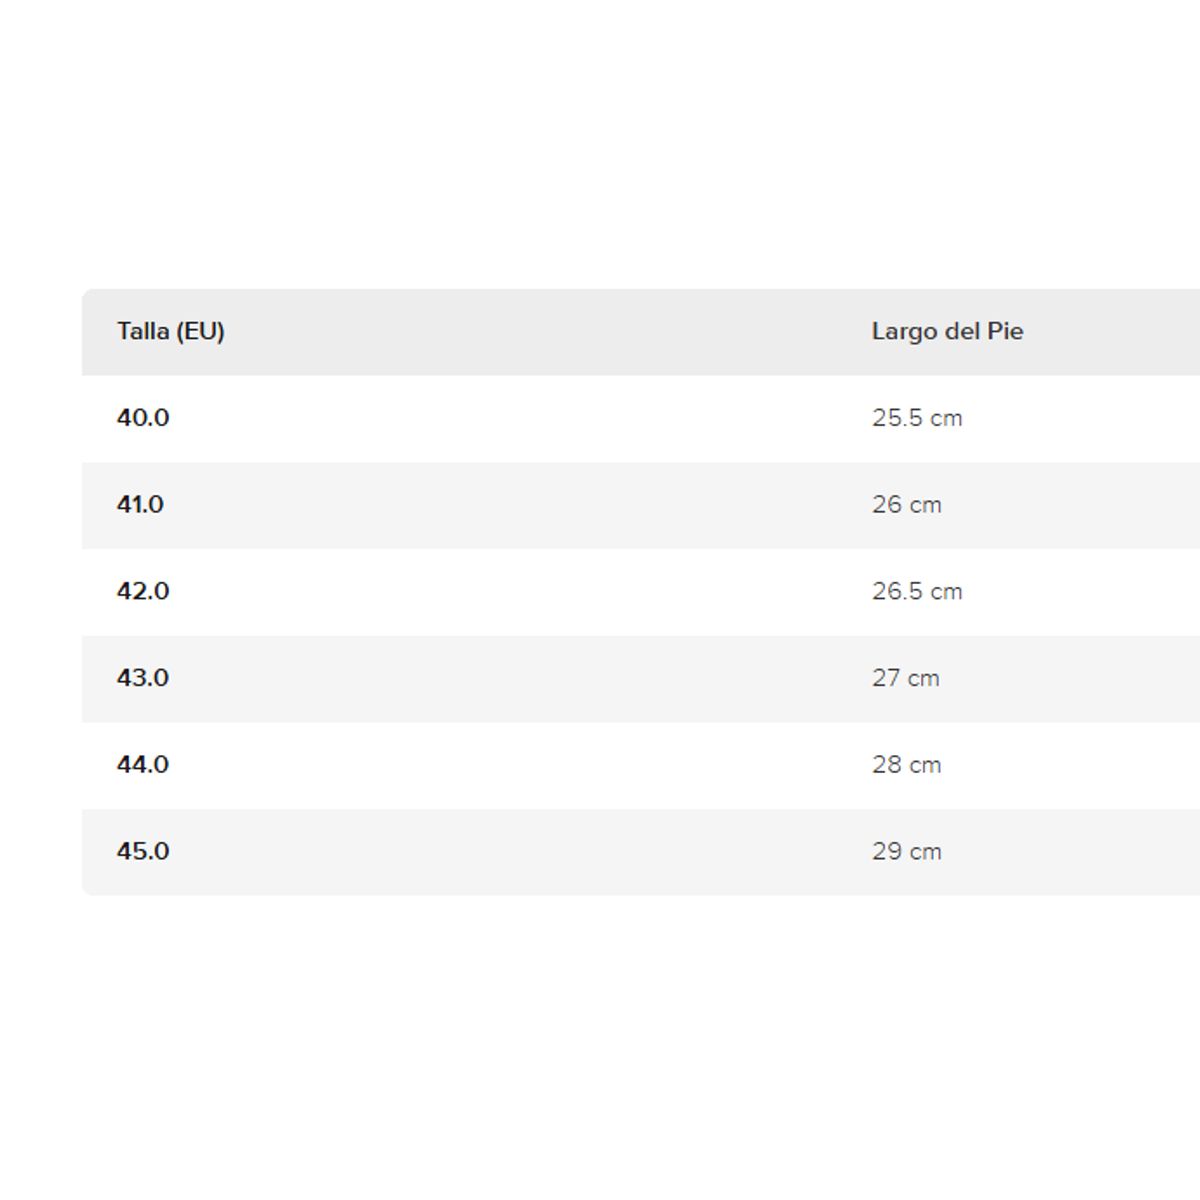
Task: Click the middle of the 40.0 row
Action: [x=550, y=418]
